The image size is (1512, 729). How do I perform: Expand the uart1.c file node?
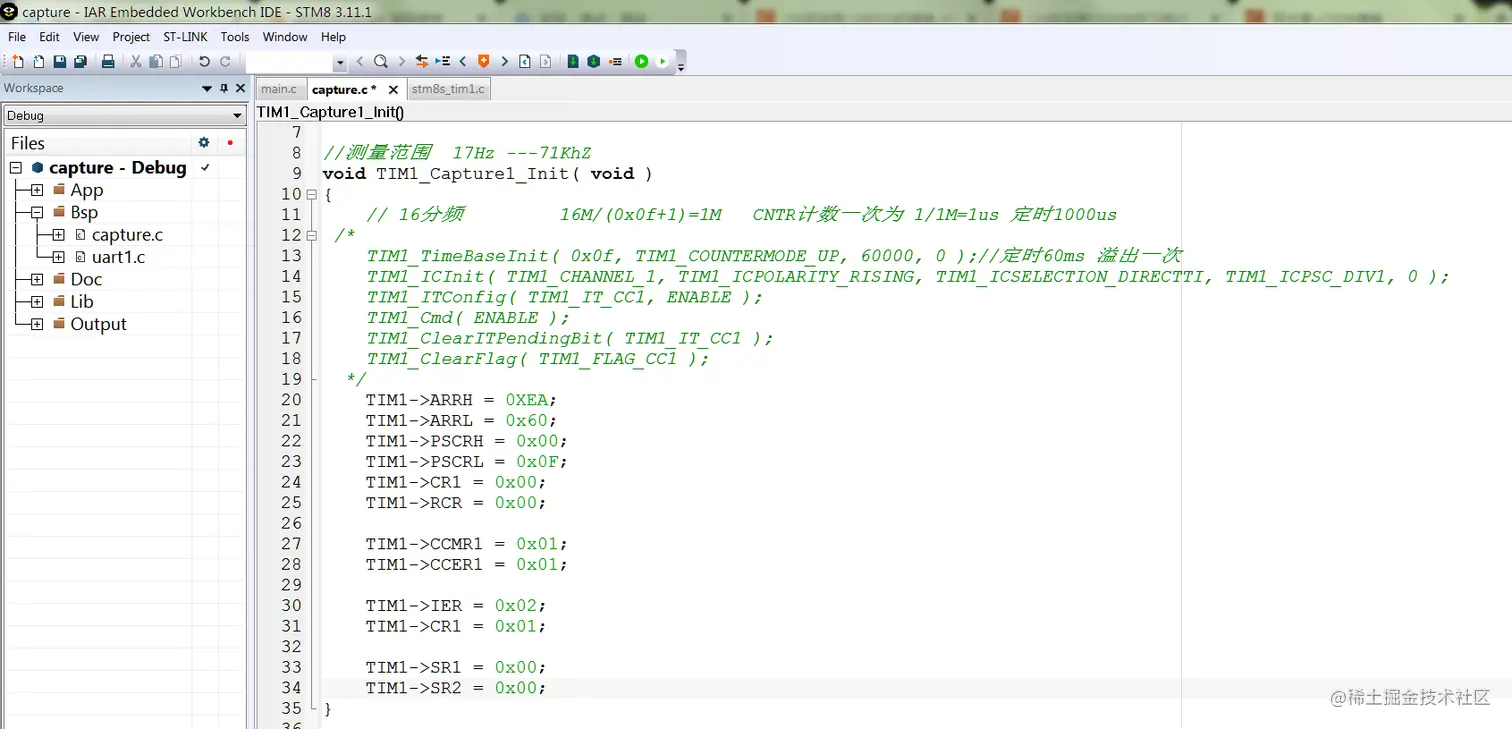click(x=59, y=257)
